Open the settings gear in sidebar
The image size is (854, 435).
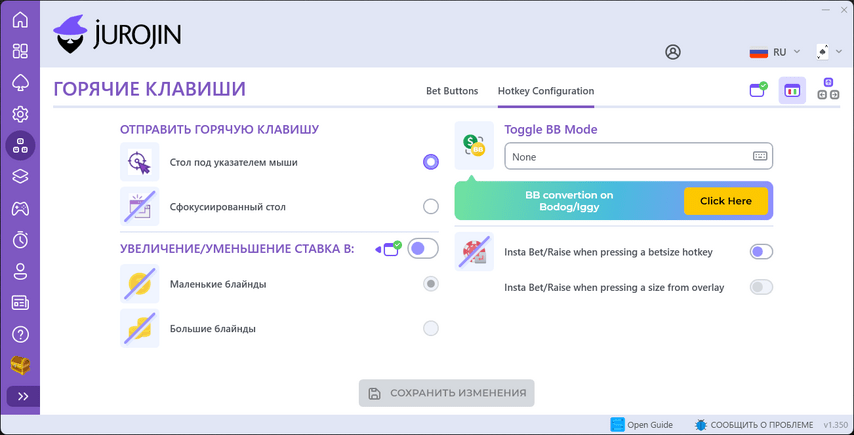tap(20, 114)
